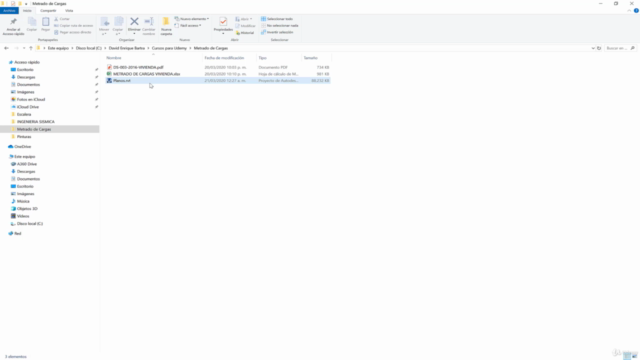The image size is (640, 360).
Task: Click the Copiar icon in Portapapeles
Action: coord(32,22)
